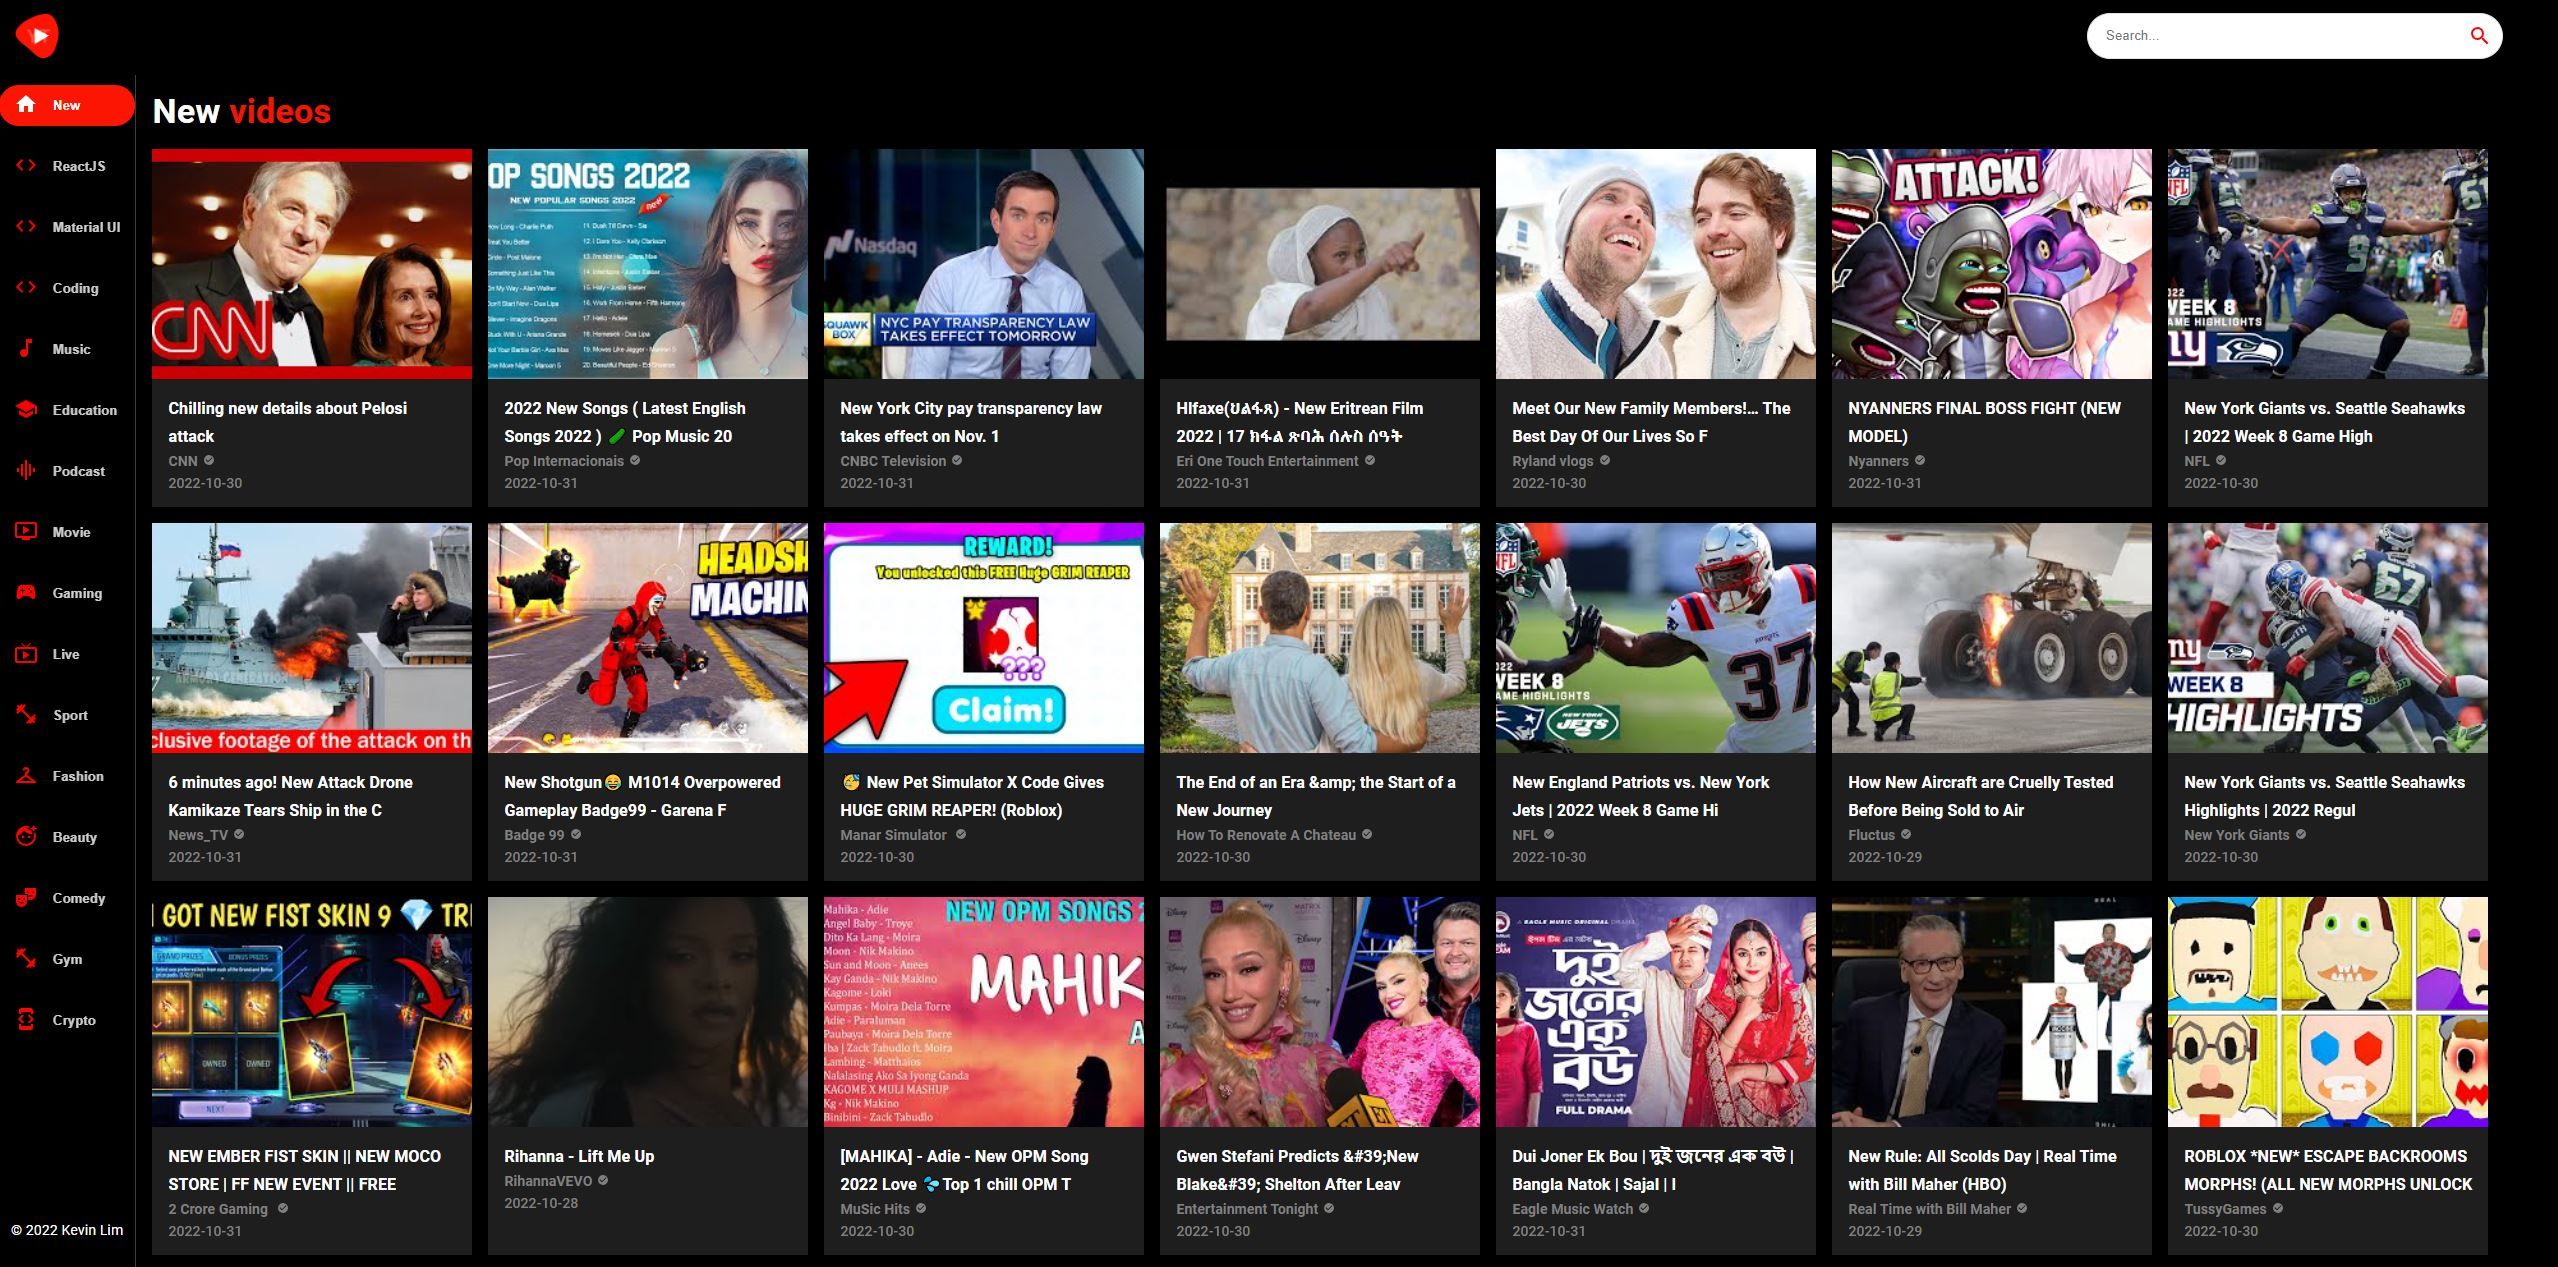Click the Gaming controller icon
The image size is (2558, 1267).
[26, 593]
